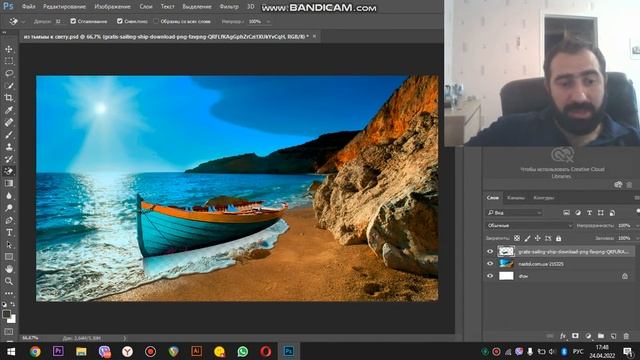Select the Move tool
640x360 pixels.
[9, 49]
